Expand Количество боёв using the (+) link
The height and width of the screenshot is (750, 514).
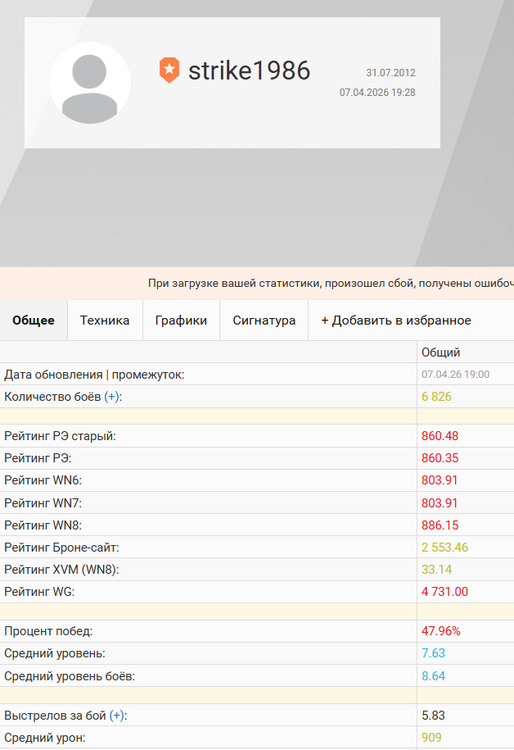[113, 397]
